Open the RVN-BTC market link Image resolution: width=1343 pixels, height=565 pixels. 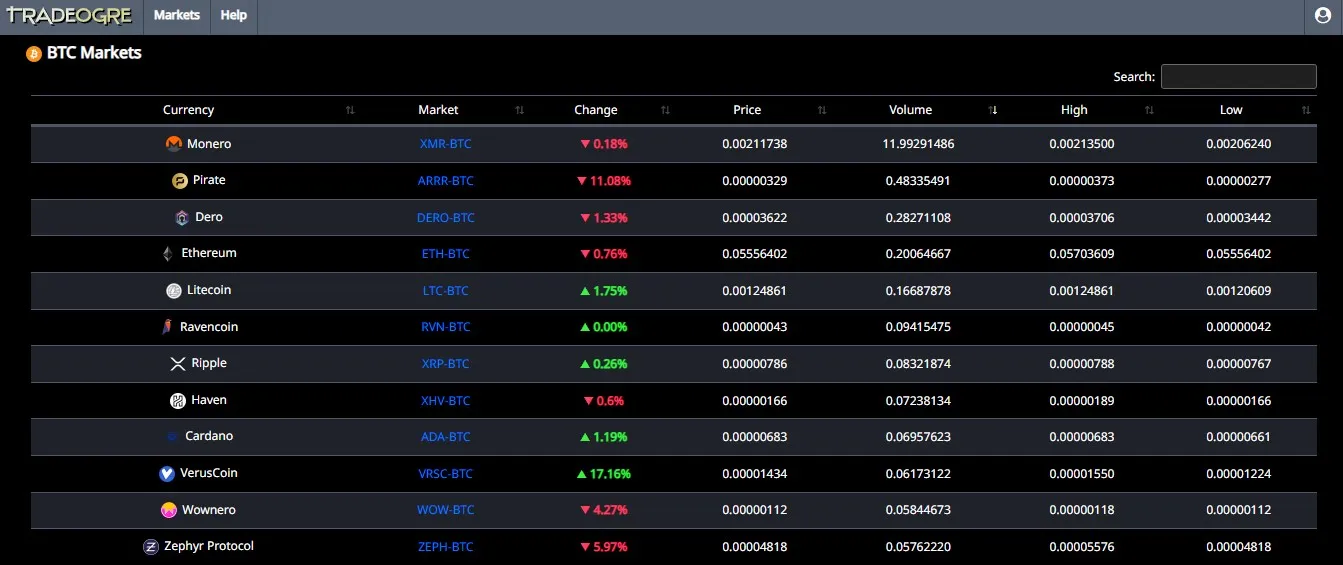(446, 327)
